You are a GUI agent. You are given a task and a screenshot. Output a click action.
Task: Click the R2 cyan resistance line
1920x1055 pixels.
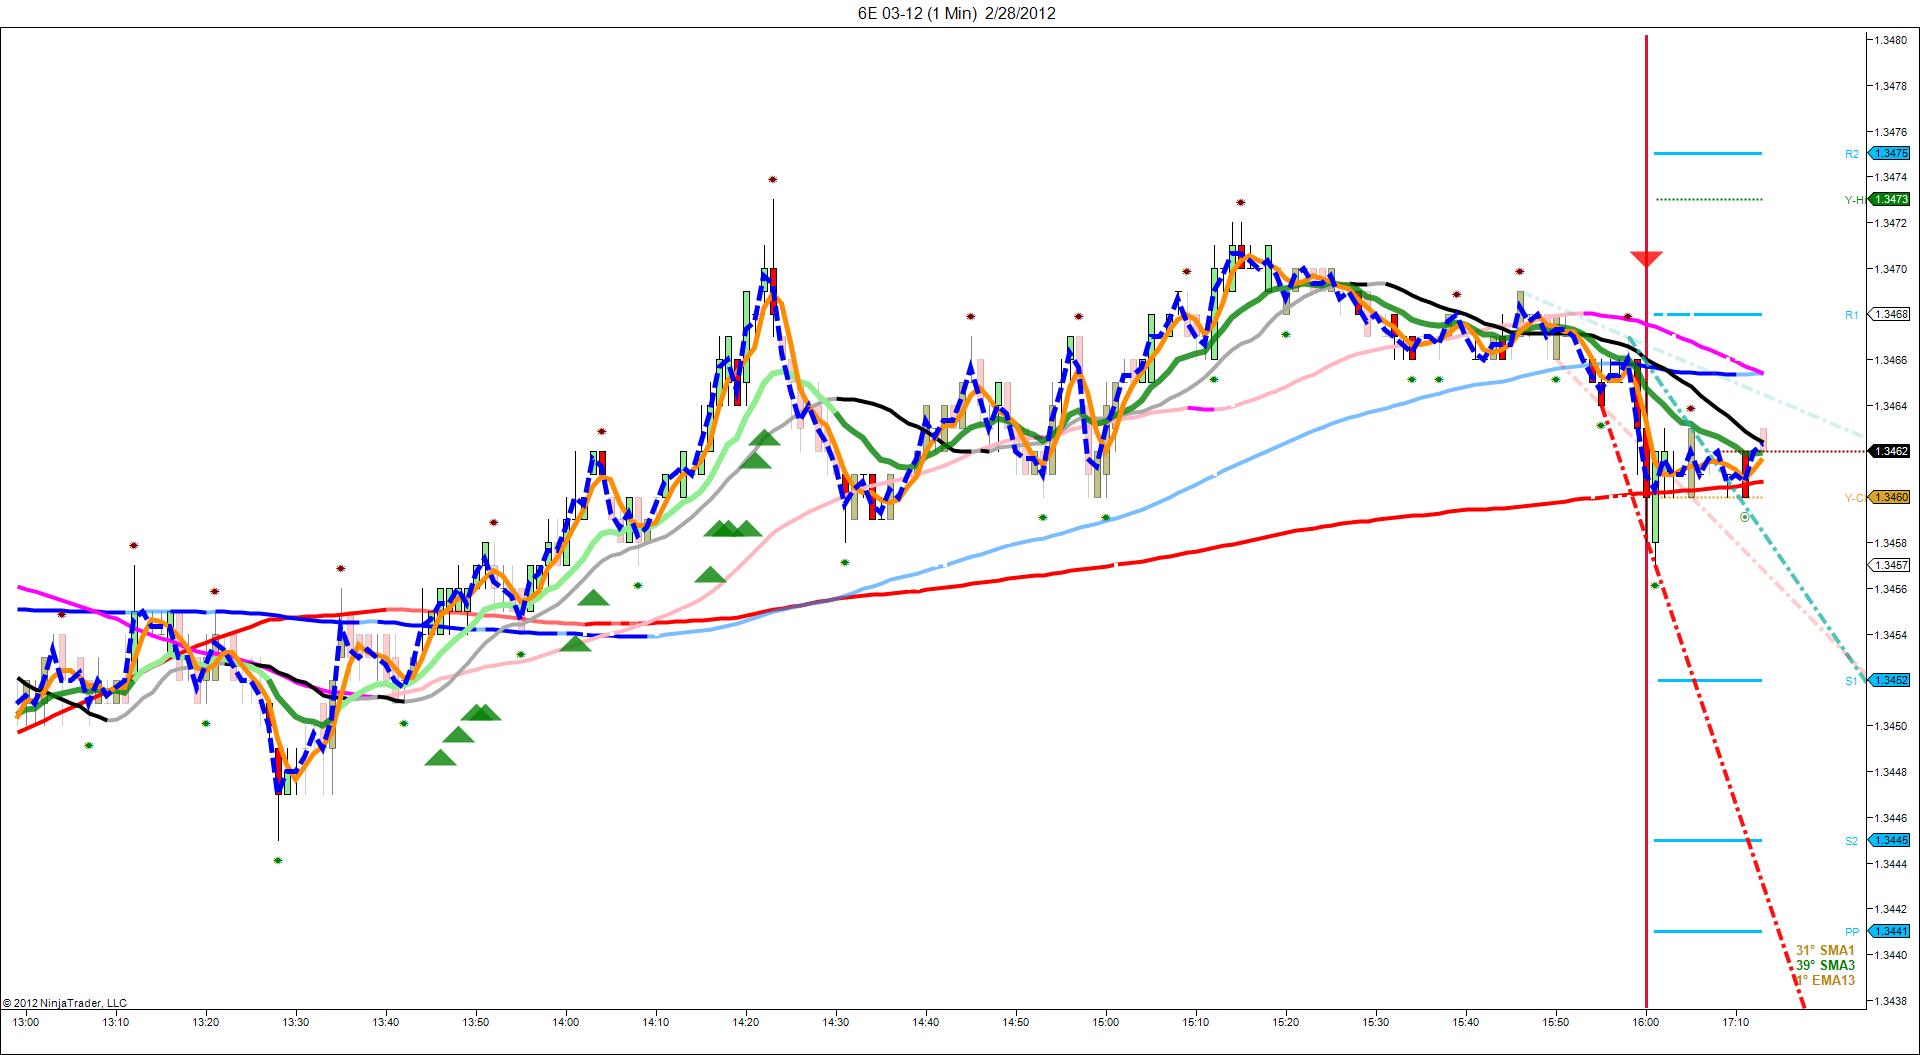1708,153
